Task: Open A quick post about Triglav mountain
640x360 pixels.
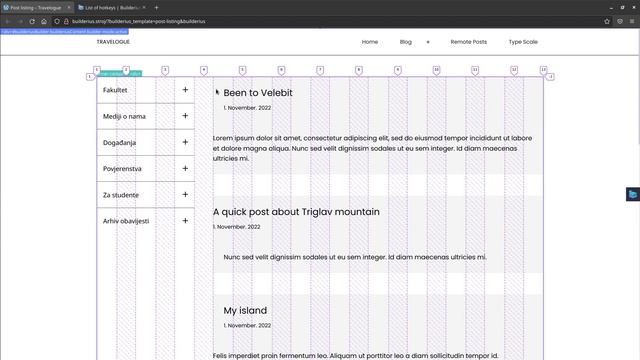Action: [296, 212]
